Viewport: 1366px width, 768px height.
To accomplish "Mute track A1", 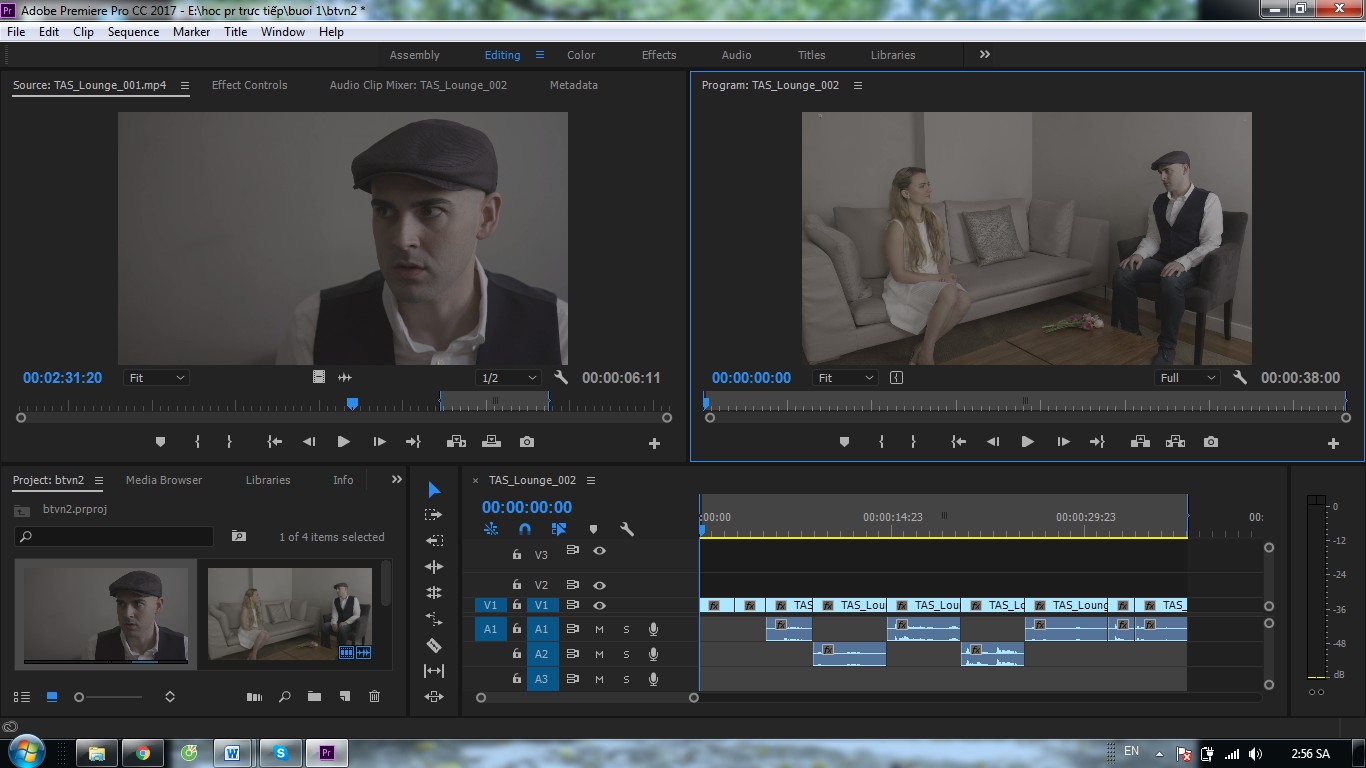I will [x=599, y=629].
